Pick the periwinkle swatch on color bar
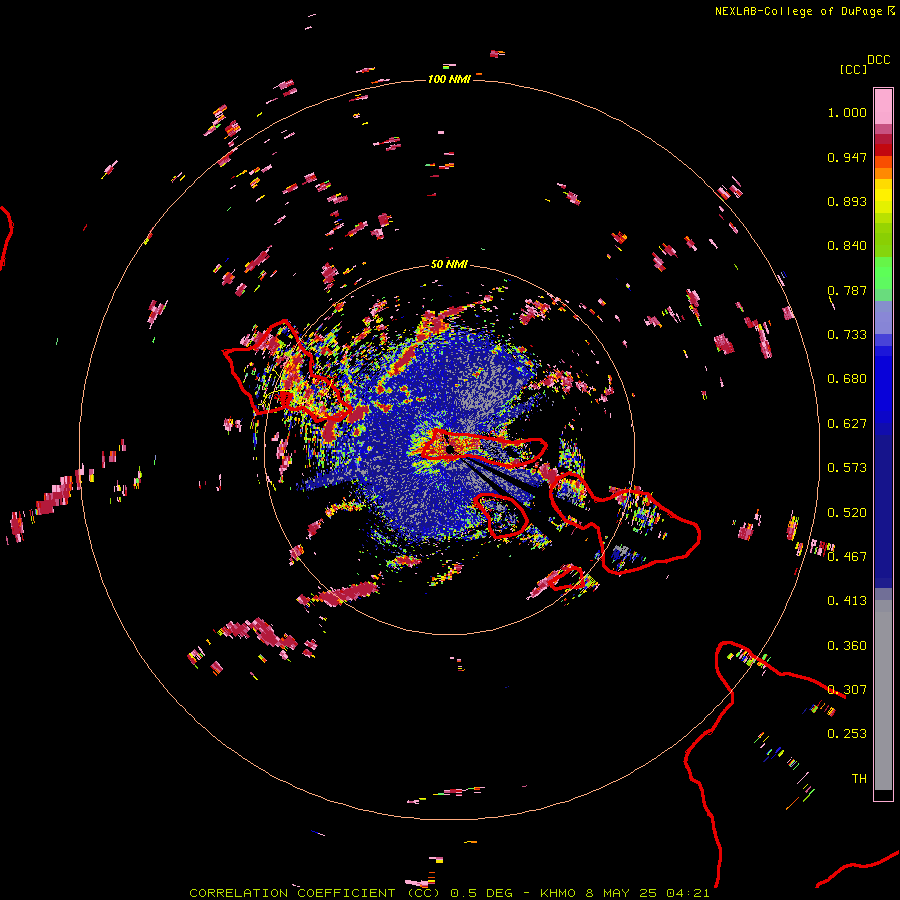Screen dimensions: 900x900 pyautogui.click(x=883, y=317)
